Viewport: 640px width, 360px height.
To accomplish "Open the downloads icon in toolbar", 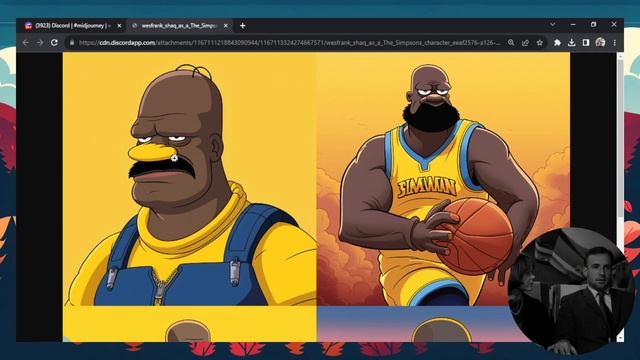I will click(x=571, y=42).
